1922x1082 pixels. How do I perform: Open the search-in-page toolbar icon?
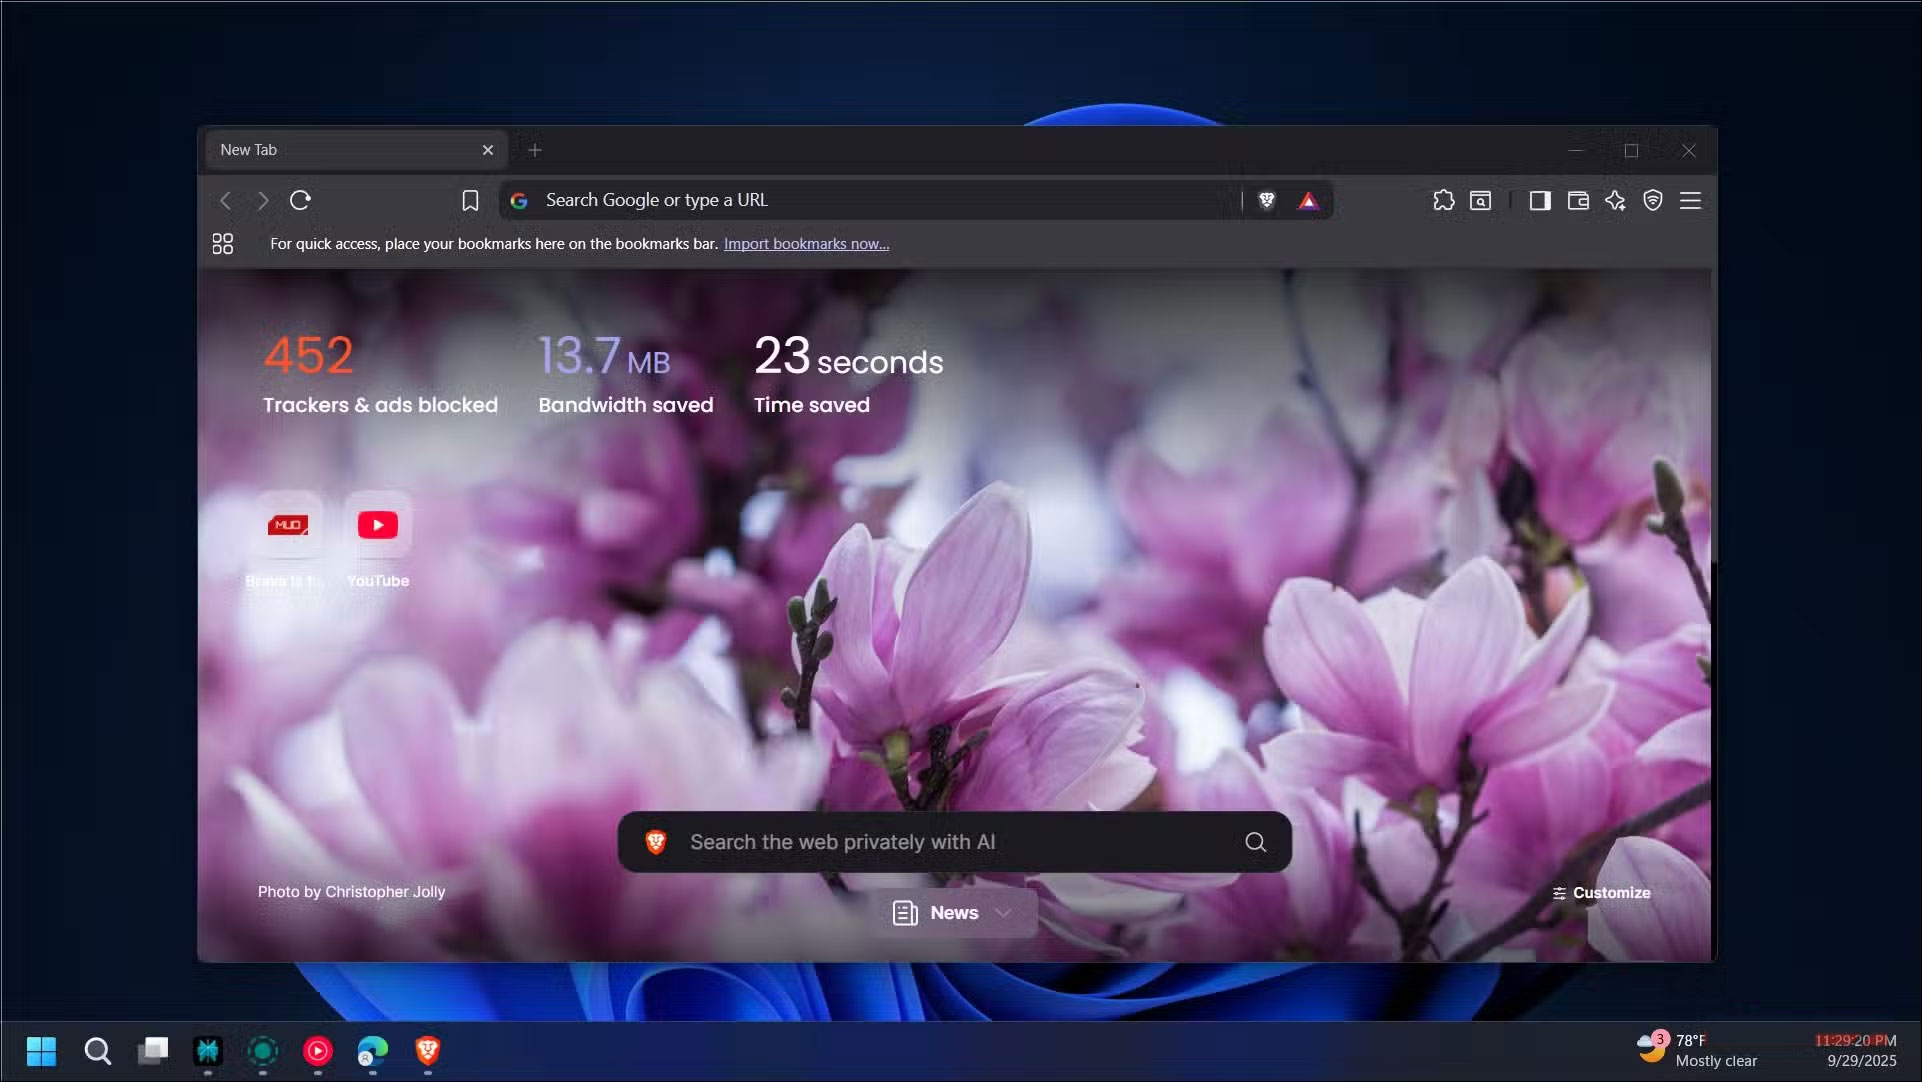[x=1480, y=200]
